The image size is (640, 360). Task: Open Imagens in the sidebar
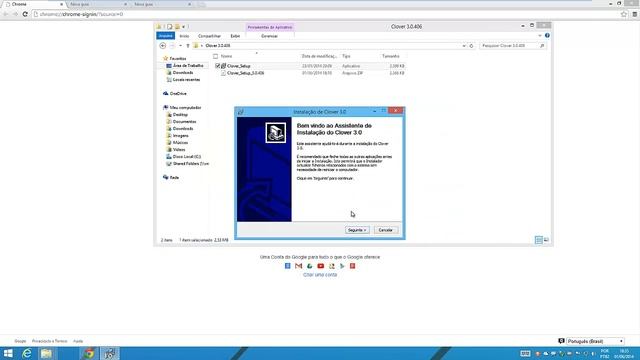180,136
